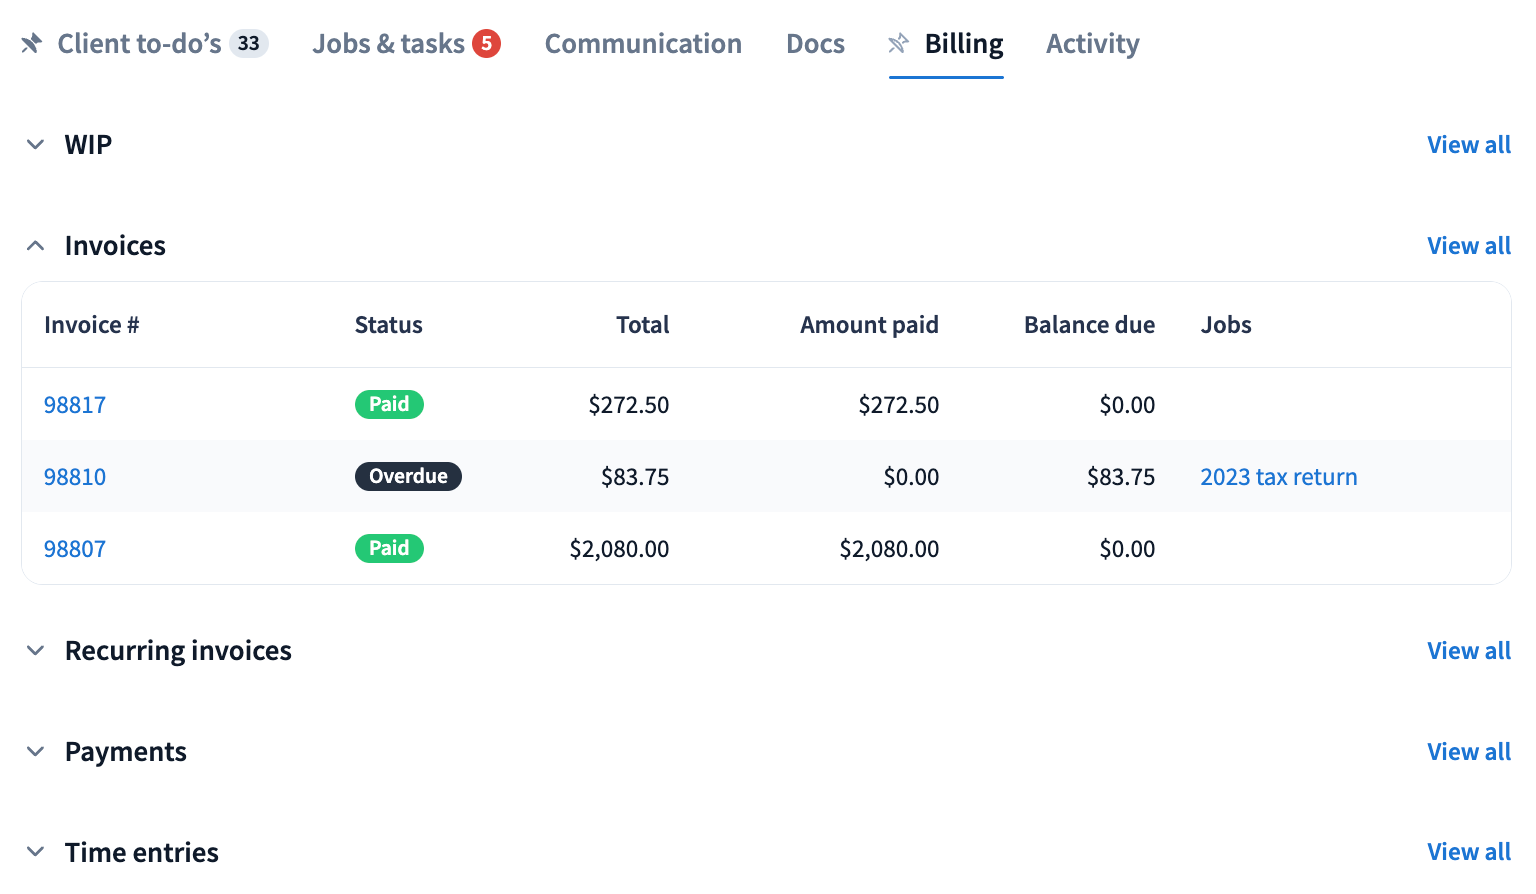1536x894 pixels.
Task: Expand the Payments section chevron
Action: [x=36, y=752]
